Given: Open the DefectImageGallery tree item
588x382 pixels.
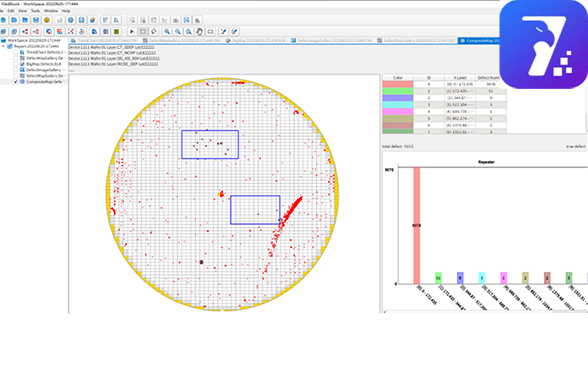Looking at the screenshot, I should tap(44, 70).
